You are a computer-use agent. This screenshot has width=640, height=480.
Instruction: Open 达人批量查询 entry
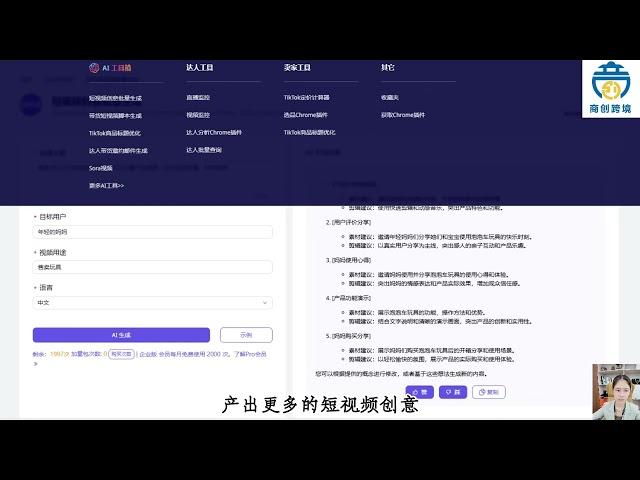(x=204, y=150)
